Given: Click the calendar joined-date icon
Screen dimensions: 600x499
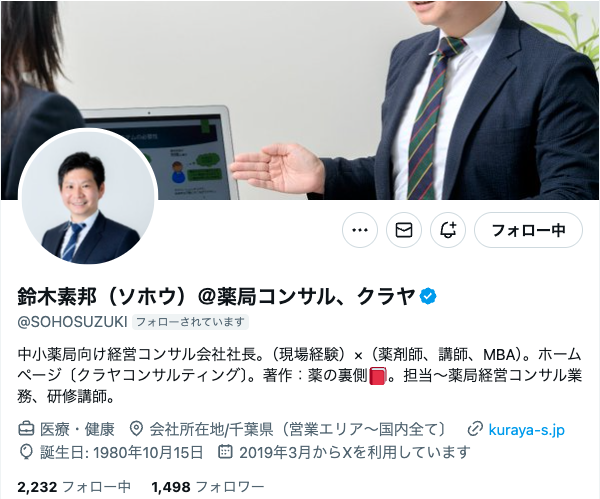Looking at the screenshot, I should 225,452.
